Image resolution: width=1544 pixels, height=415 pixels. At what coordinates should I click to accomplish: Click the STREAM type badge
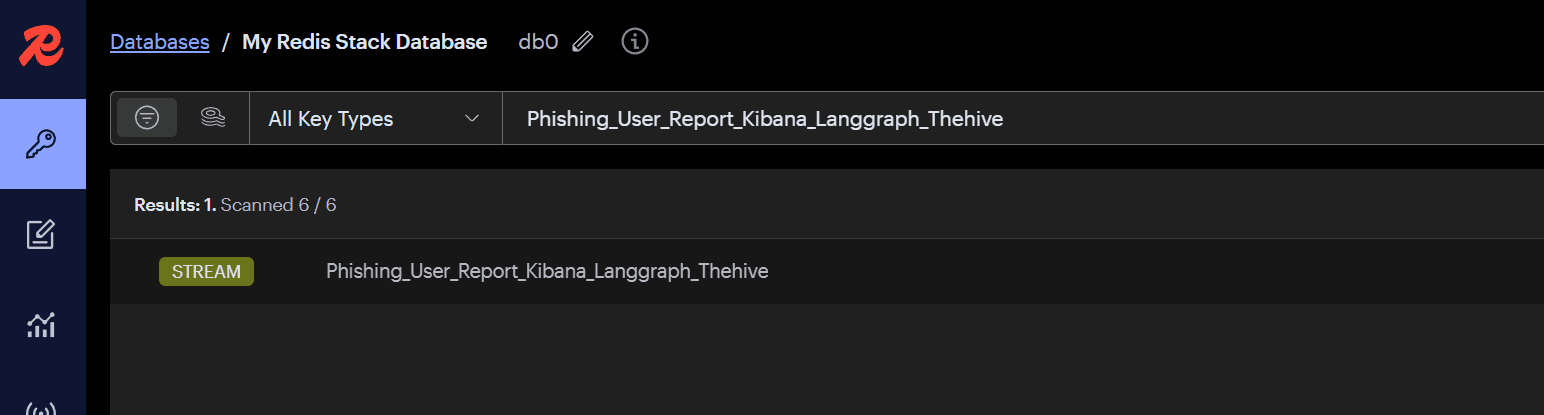[x=206, y=271]
